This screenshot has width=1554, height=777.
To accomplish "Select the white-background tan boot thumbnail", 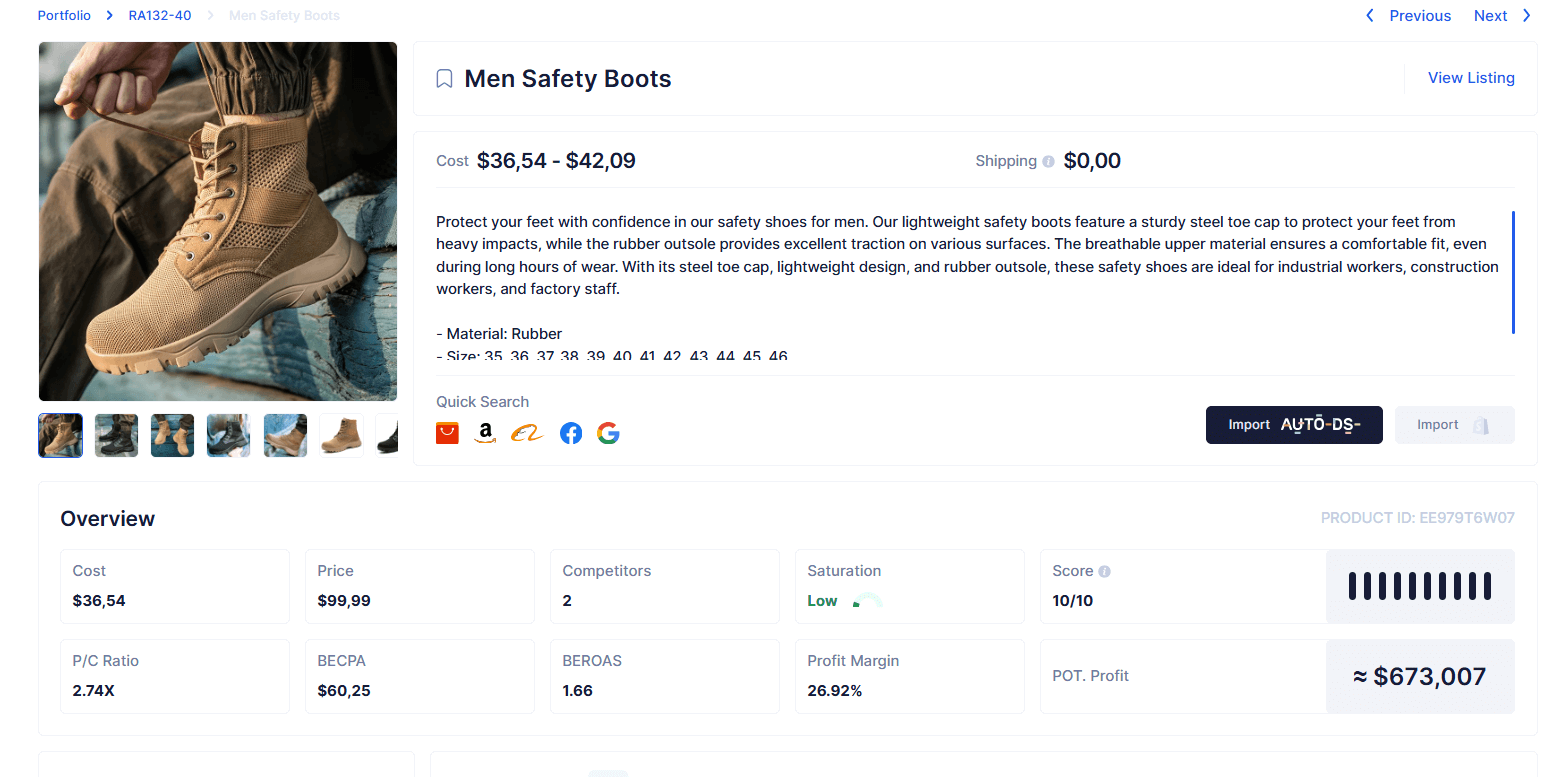I will [341, 436].
